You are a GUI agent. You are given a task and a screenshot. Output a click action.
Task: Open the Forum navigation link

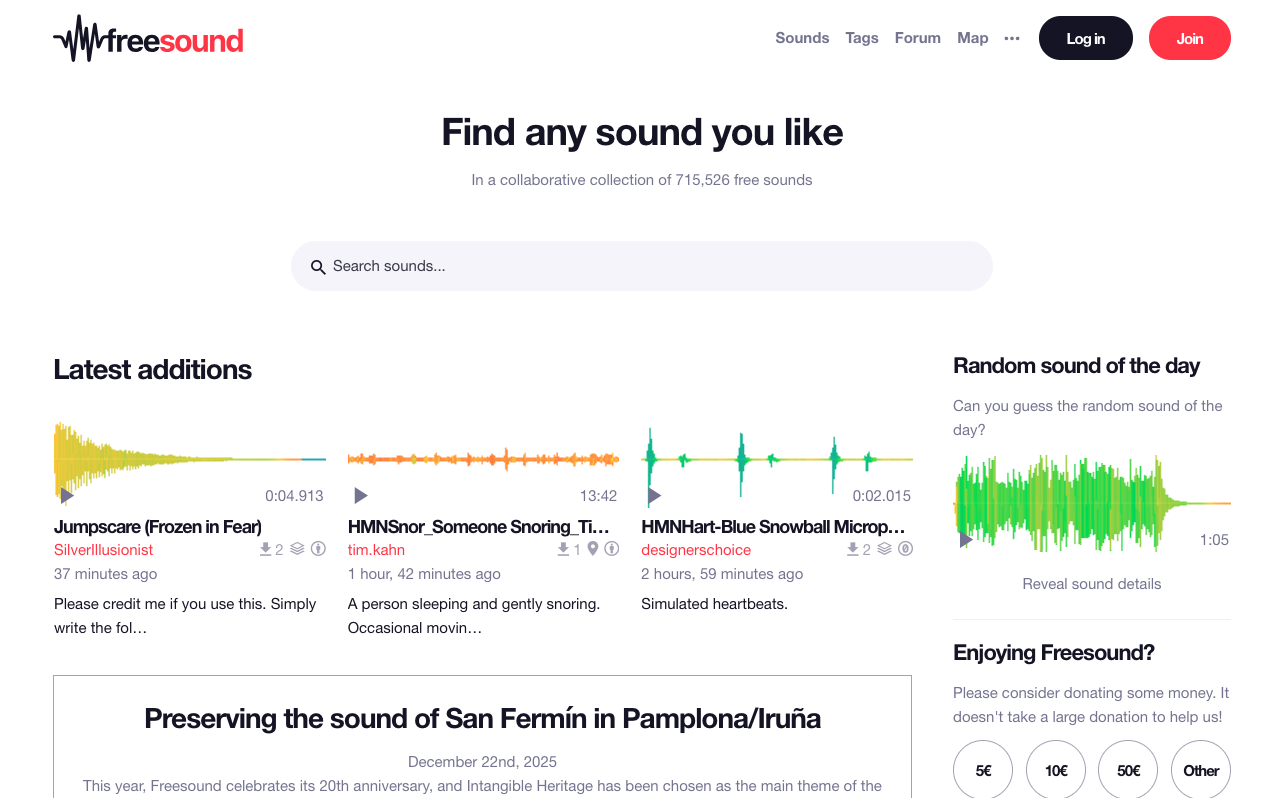917,38
